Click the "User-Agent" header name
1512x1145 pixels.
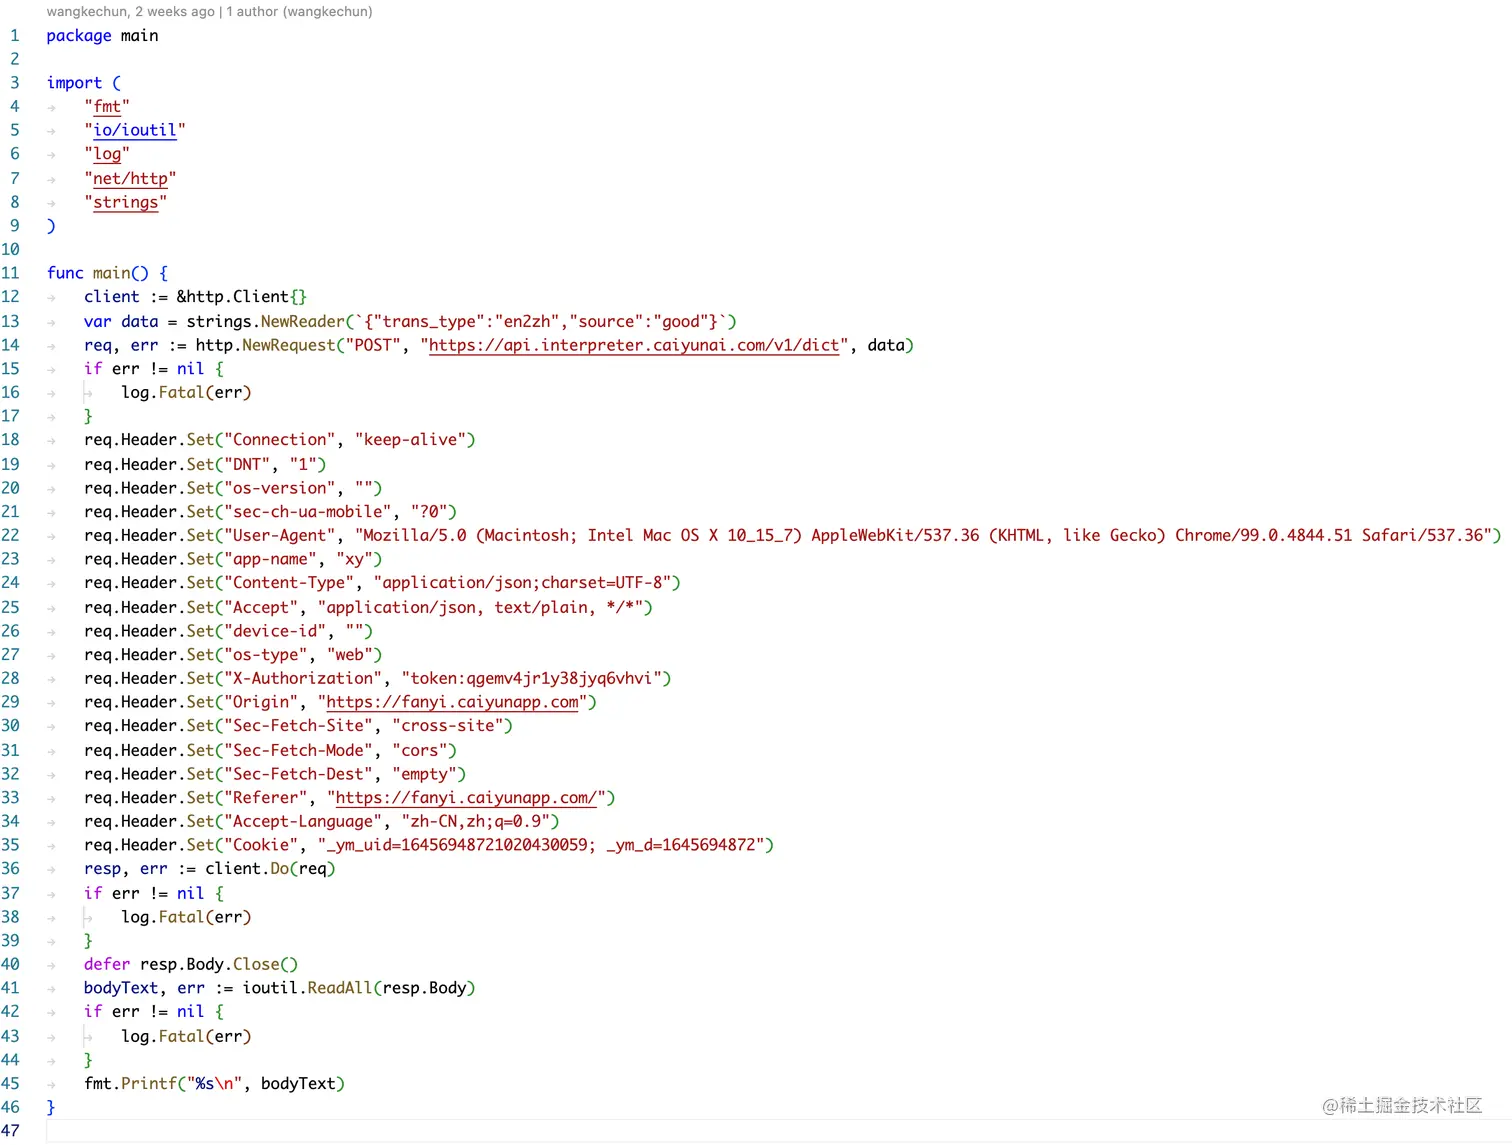pyautogui.click(x=280, y=535)
